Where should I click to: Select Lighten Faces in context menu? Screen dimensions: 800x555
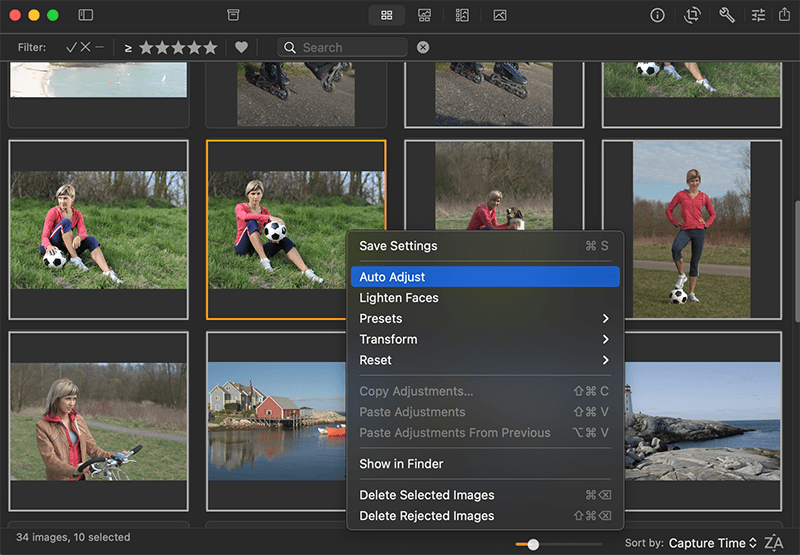click(x=485, y=297)
